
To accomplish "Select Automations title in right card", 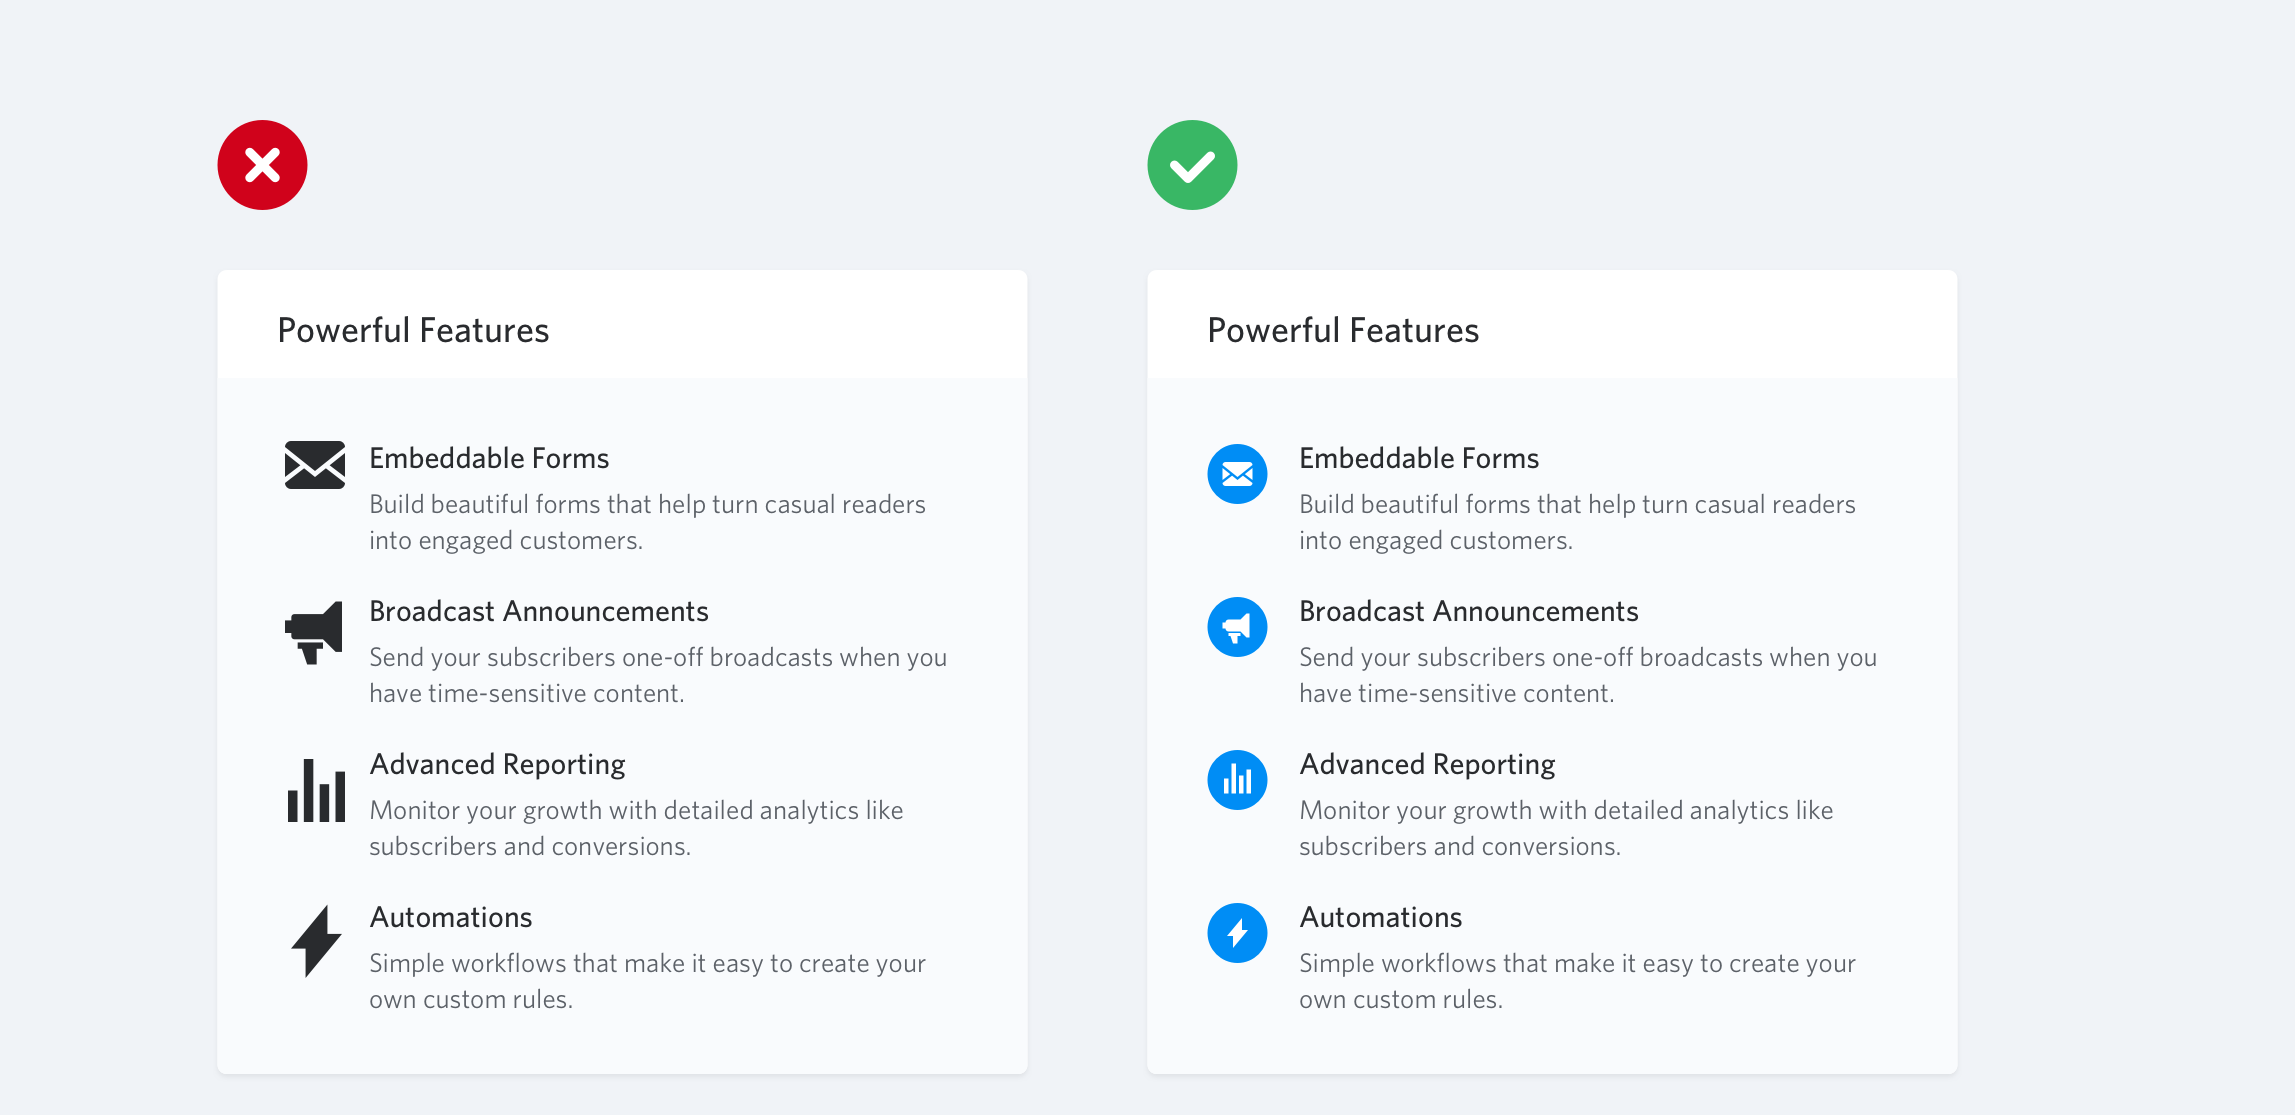I will [1381, 917].
